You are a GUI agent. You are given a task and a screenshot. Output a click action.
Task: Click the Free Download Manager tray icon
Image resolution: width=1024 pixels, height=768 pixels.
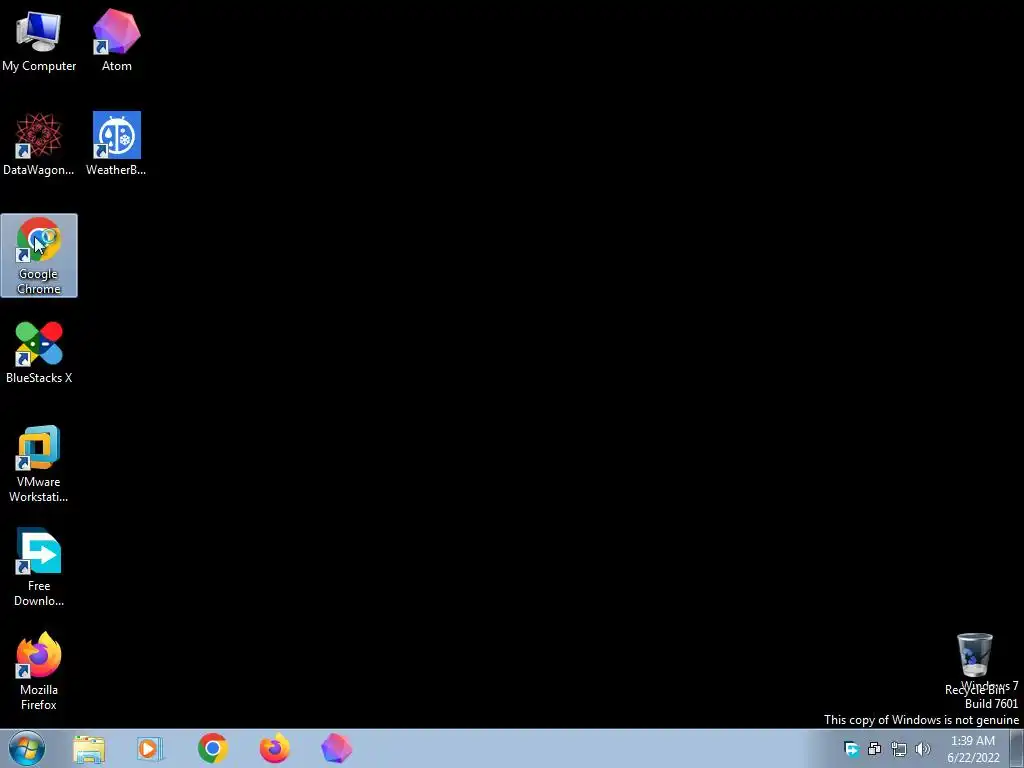851,748
